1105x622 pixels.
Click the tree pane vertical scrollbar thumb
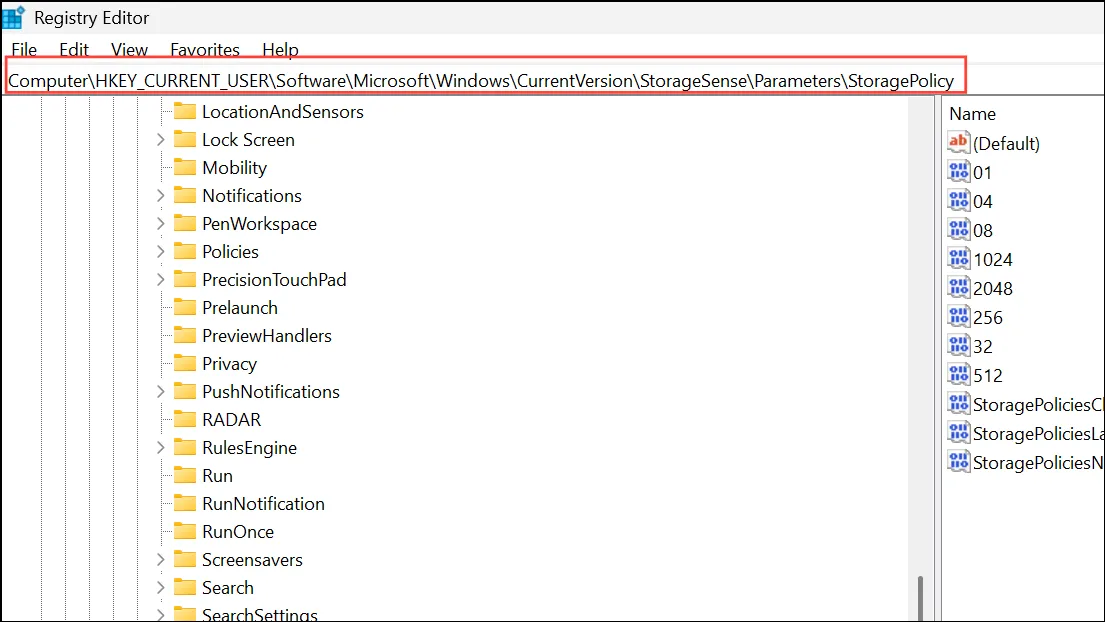[920, 599]
